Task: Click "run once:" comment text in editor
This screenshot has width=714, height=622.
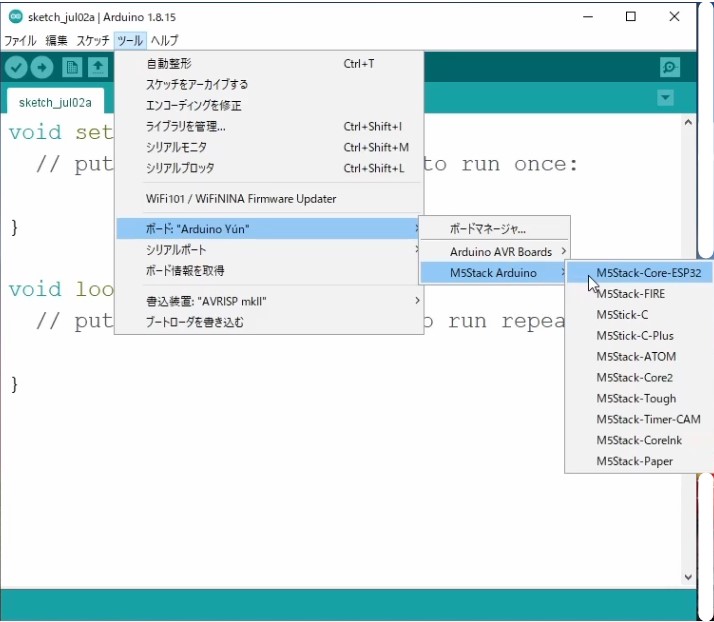Action: coord(520,164)
